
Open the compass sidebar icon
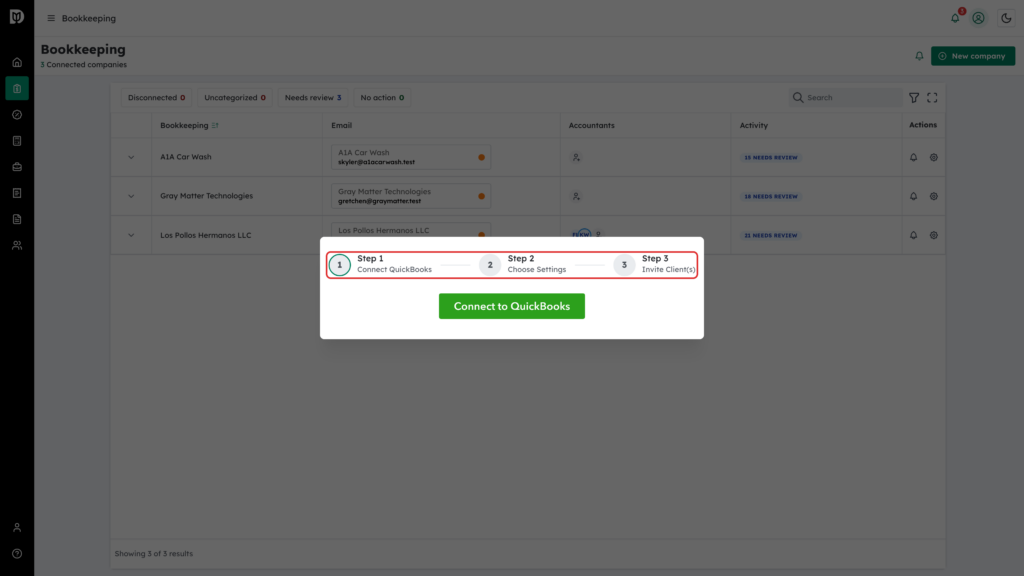coord(17,115)
